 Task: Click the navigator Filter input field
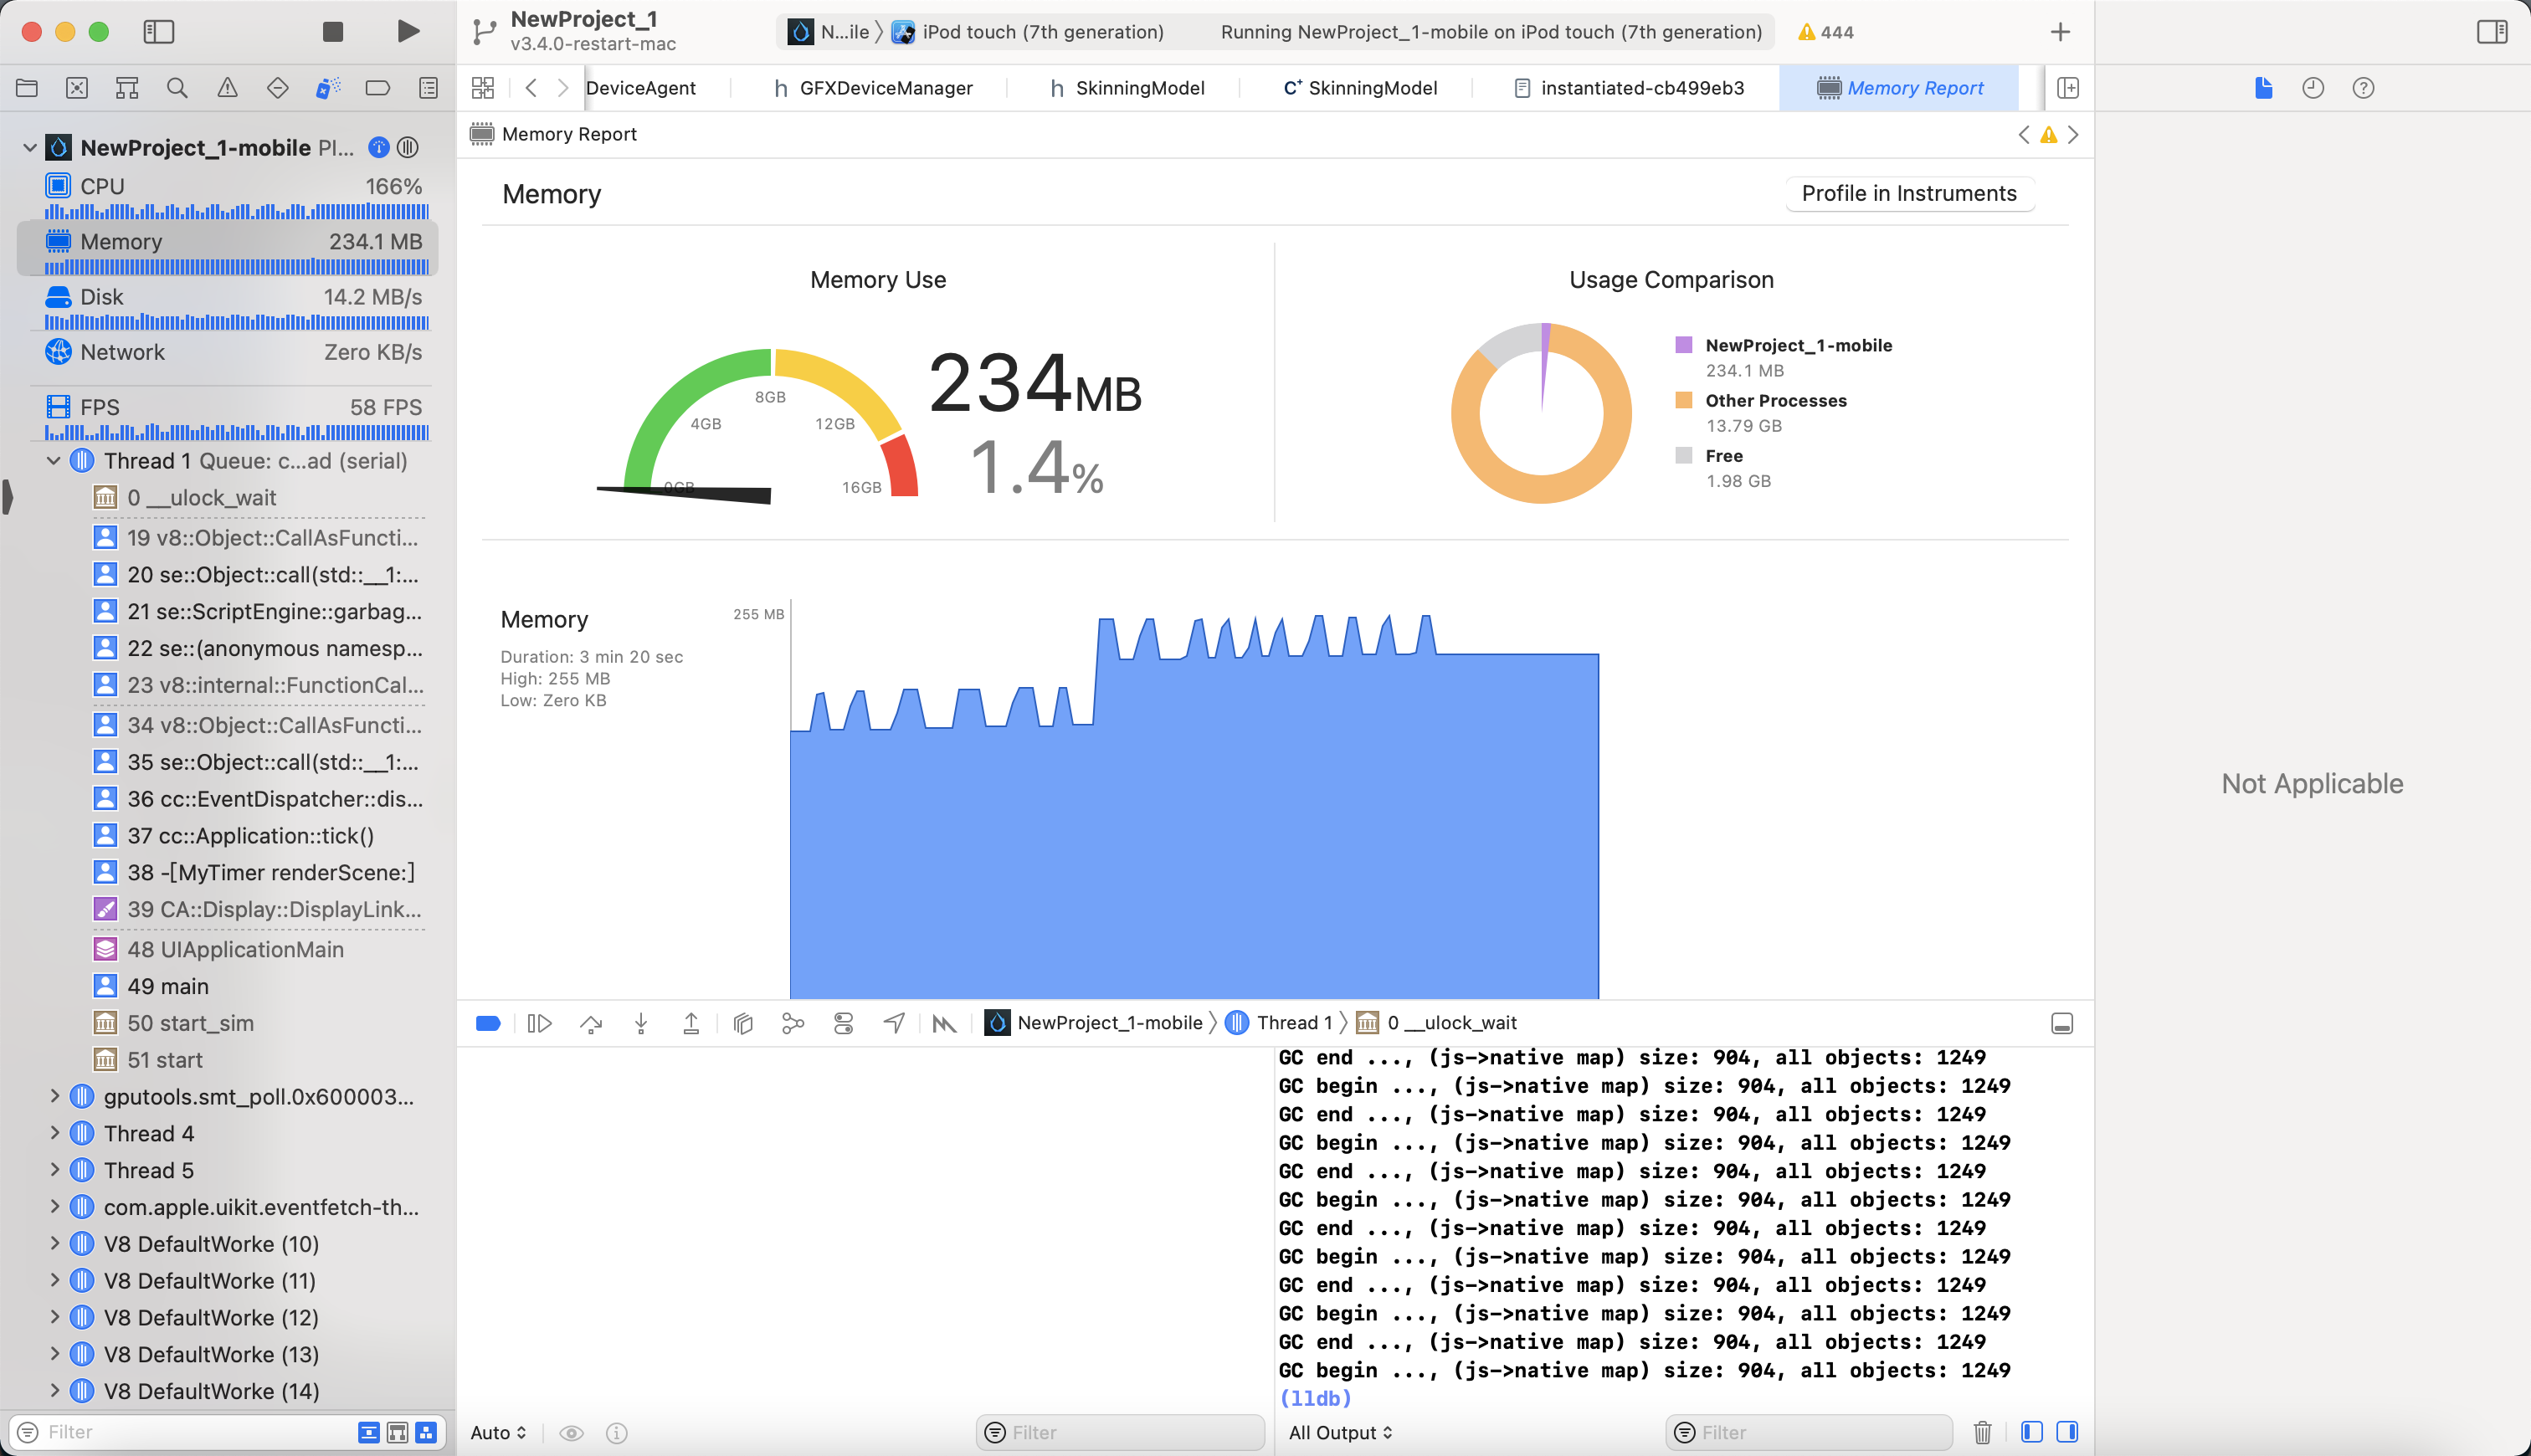click(190, 1432)
